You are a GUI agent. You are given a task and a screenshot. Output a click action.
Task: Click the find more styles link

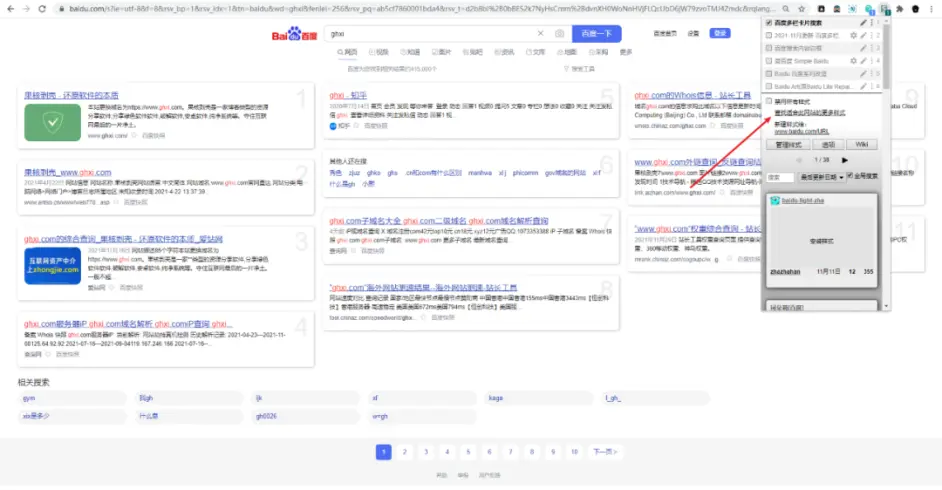809,113
